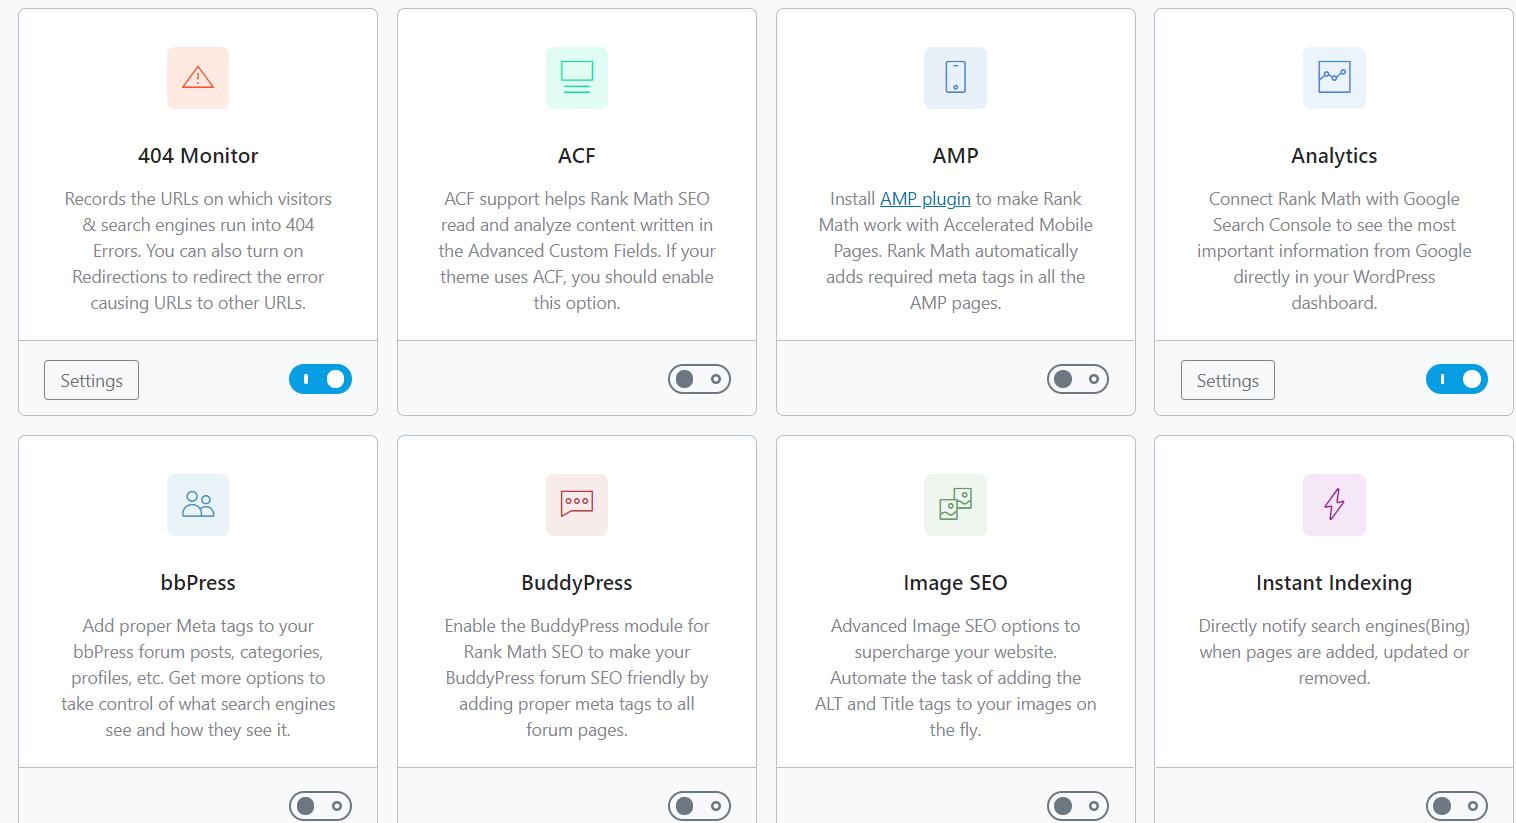Image resolution: width=1516 pixels, height=823 pixels.
Task: Click the 404 Monitor warning triangle icon
Action: (198, 78)
